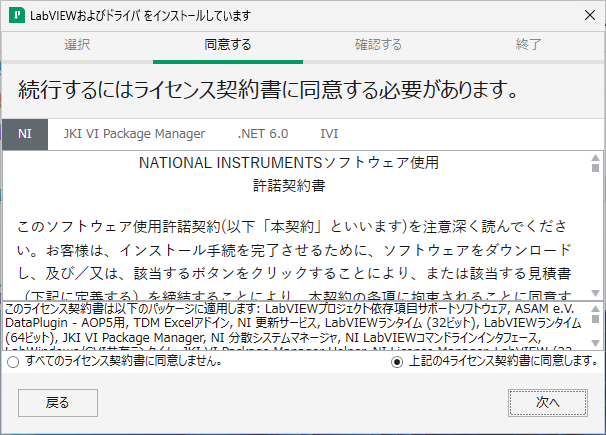This screenshot has width=606, height=435.
Task: Select すべてのライセンス契約書に同意しません radio button
Action: 13,362
